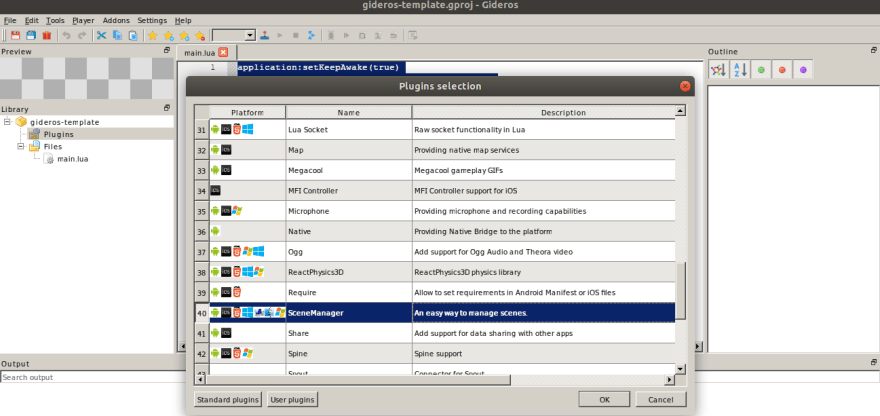
Task: Select main.lua in the Library tree
Action: 72,159
